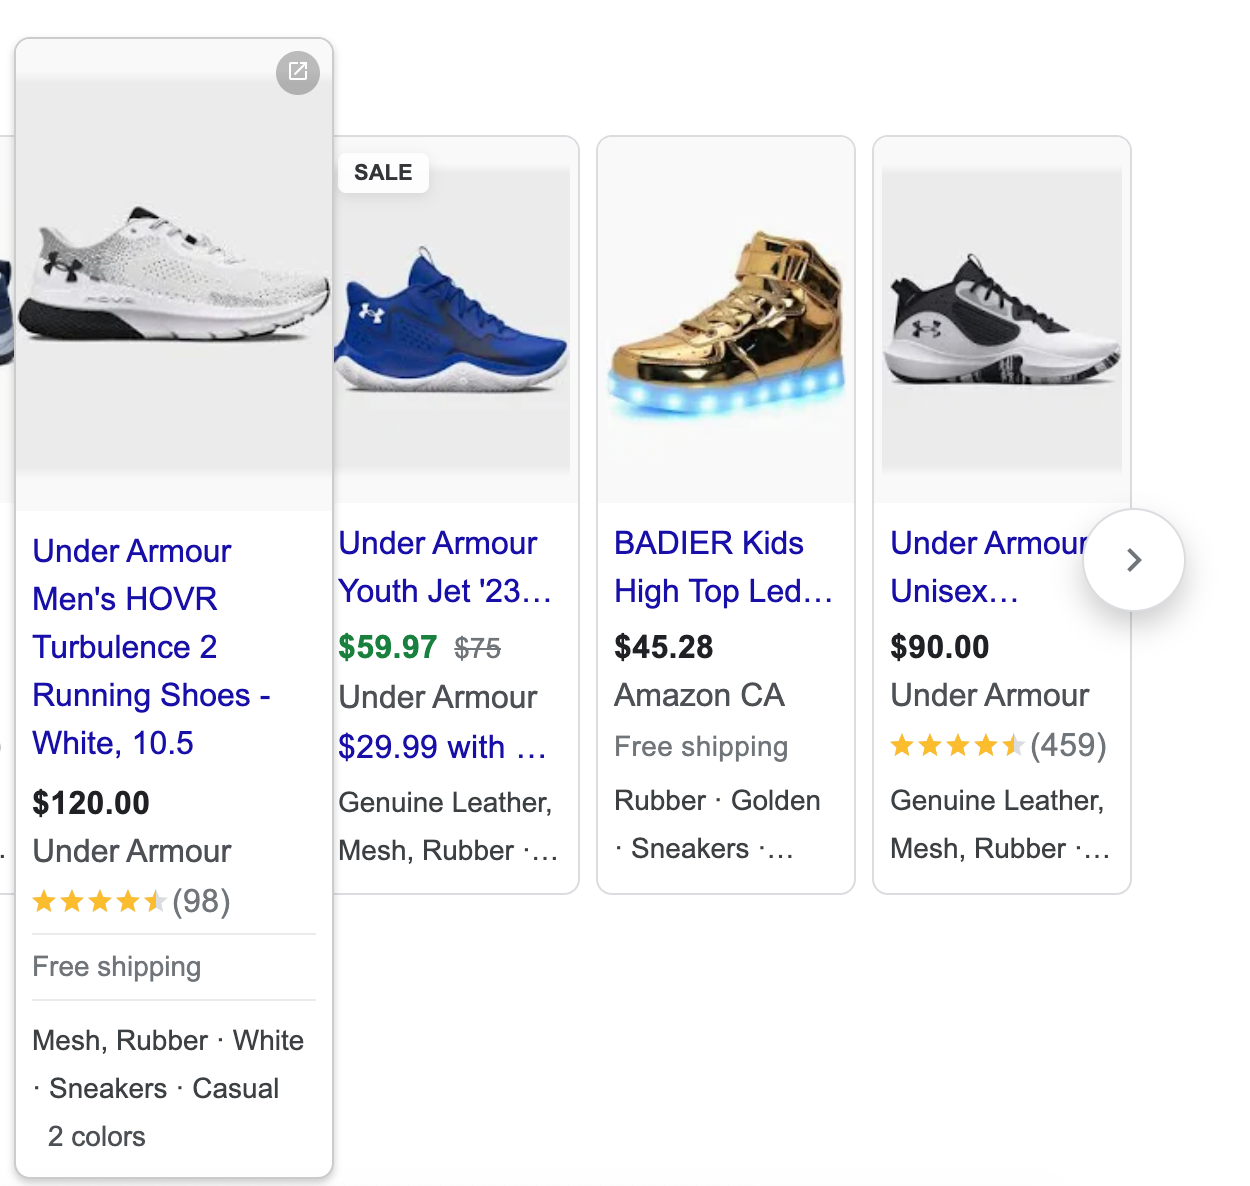
Task: Click the (459) review count on Unisex card
Action: tap(1068, 745)
